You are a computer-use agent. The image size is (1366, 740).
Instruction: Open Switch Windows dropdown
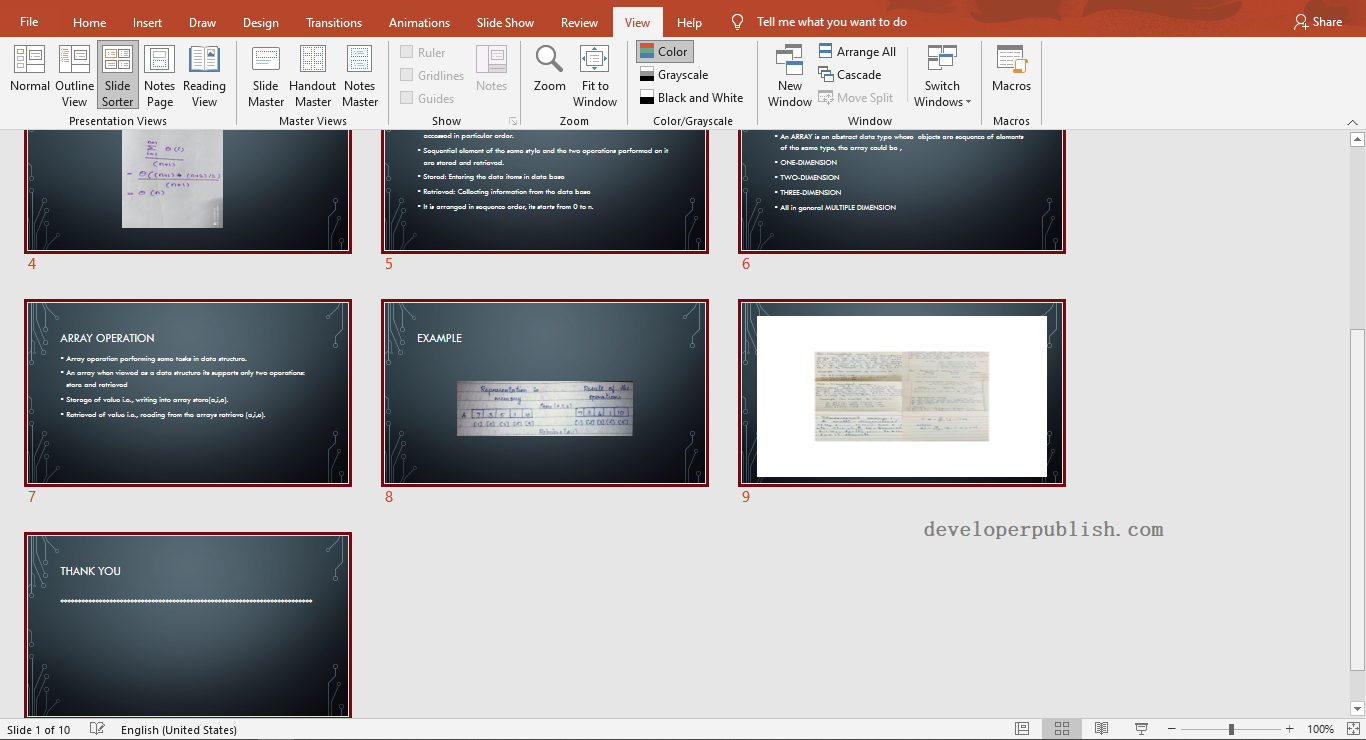coord(942,75)
